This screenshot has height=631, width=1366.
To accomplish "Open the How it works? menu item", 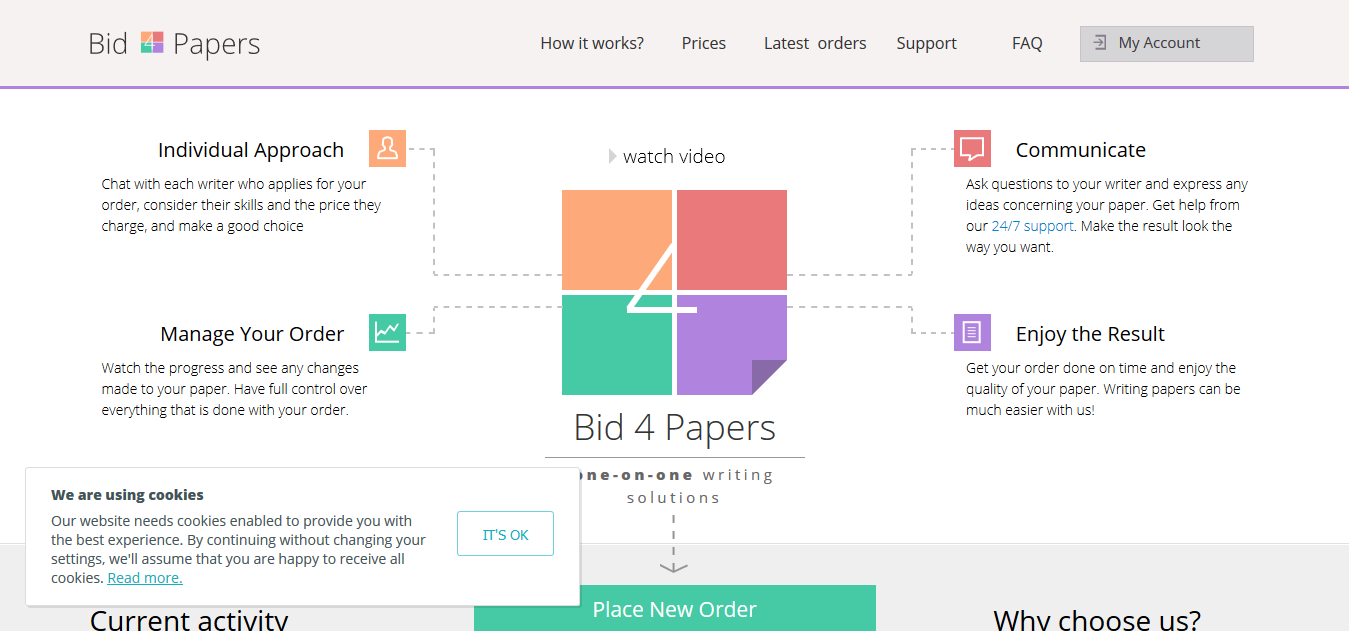I will pos(592,43).
